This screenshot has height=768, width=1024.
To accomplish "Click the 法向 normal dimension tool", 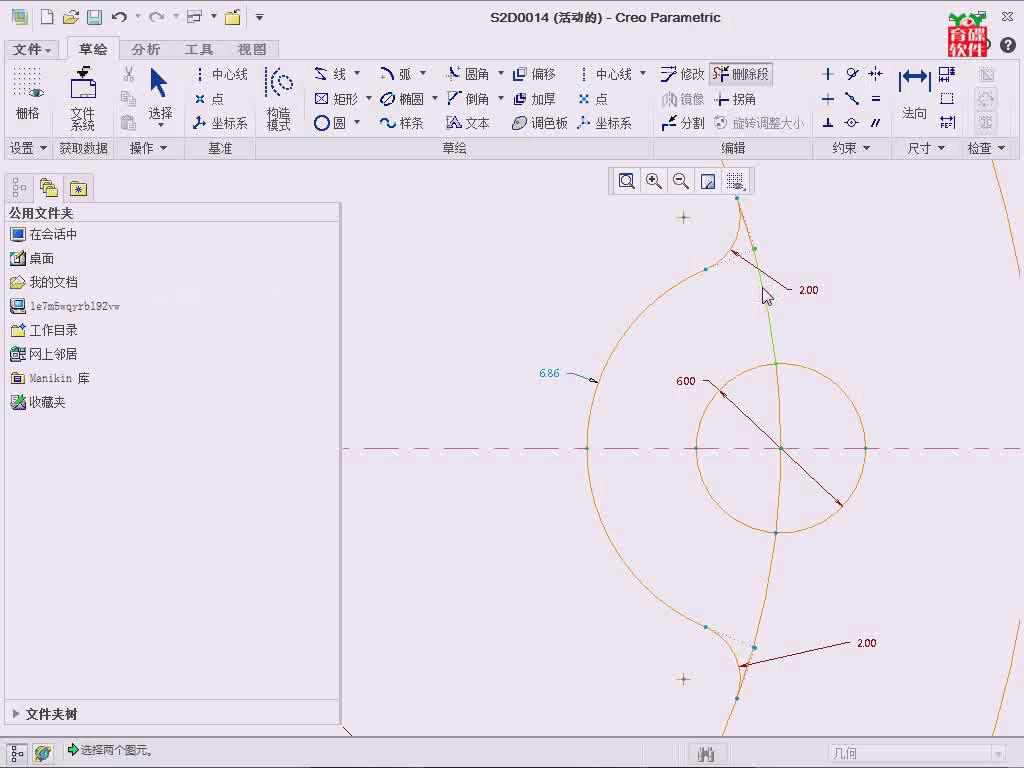I will 914,94.
